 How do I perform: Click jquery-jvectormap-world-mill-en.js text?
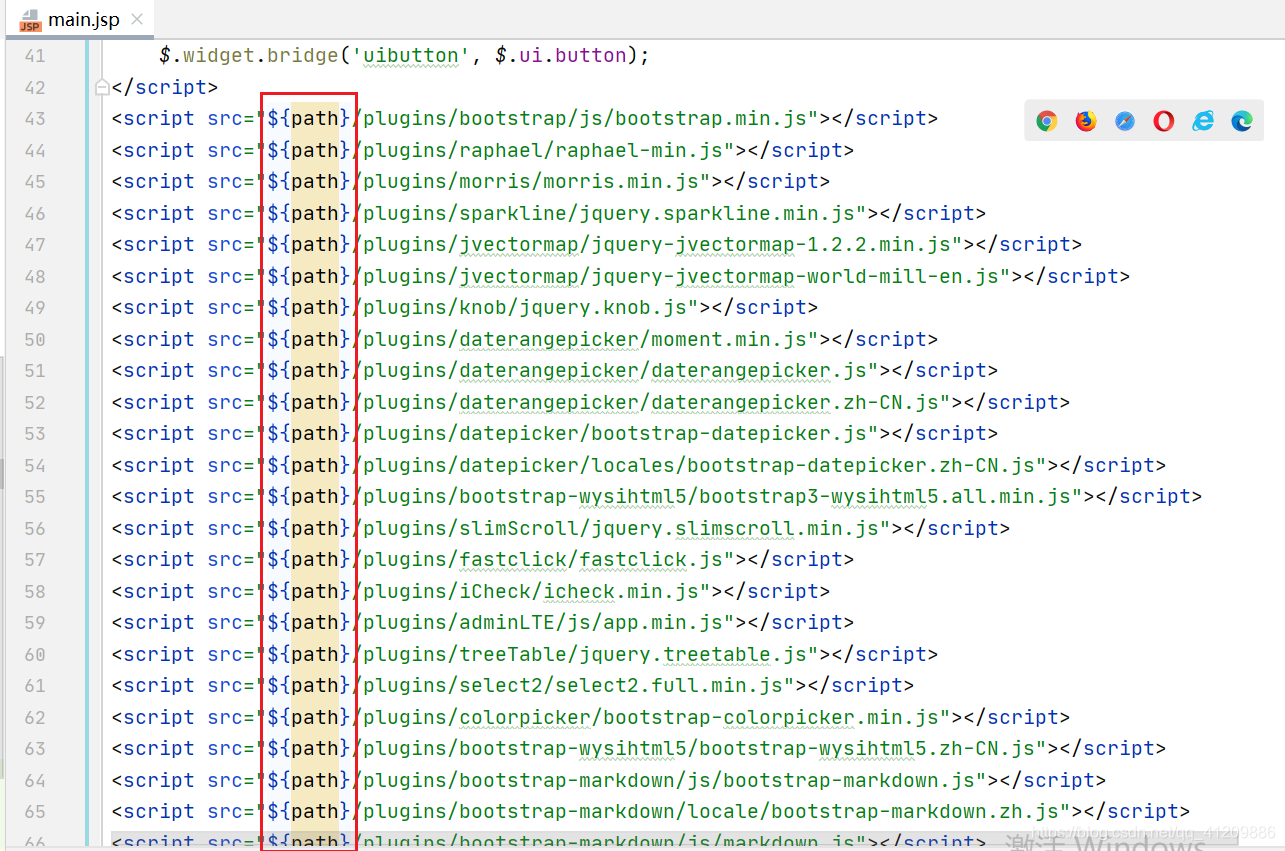pos(796,276)
